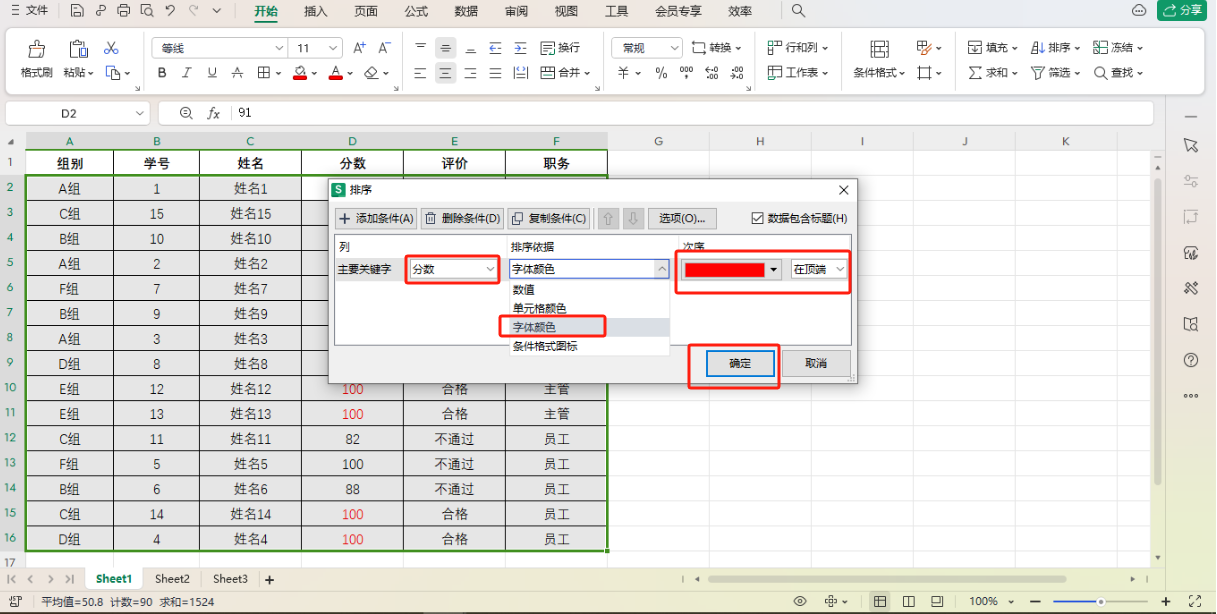Click 删除条件(D) button
The width and height of the screenshot is (1217, 614).
point(462,219)
